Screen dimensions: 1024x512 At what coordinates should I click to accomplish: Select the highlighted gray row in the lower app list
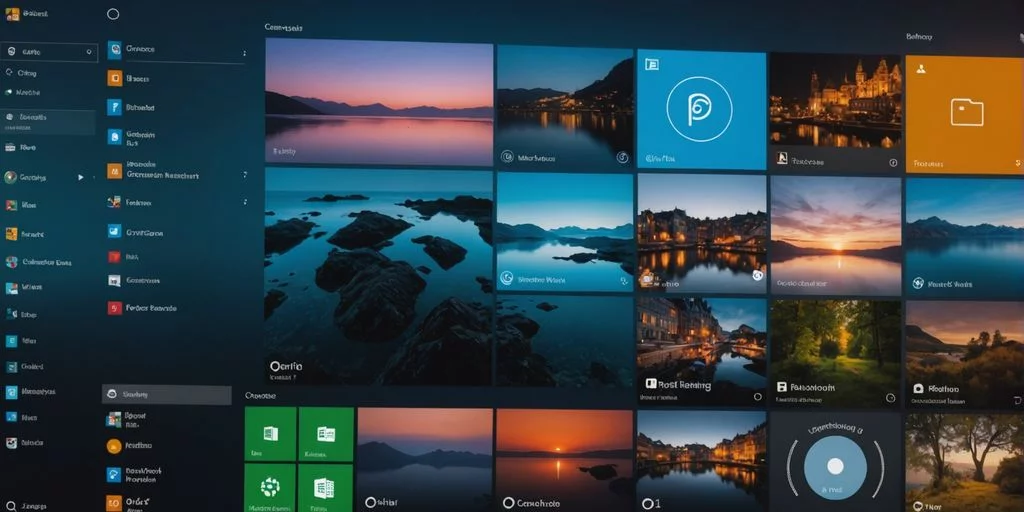tap(167, 395)
